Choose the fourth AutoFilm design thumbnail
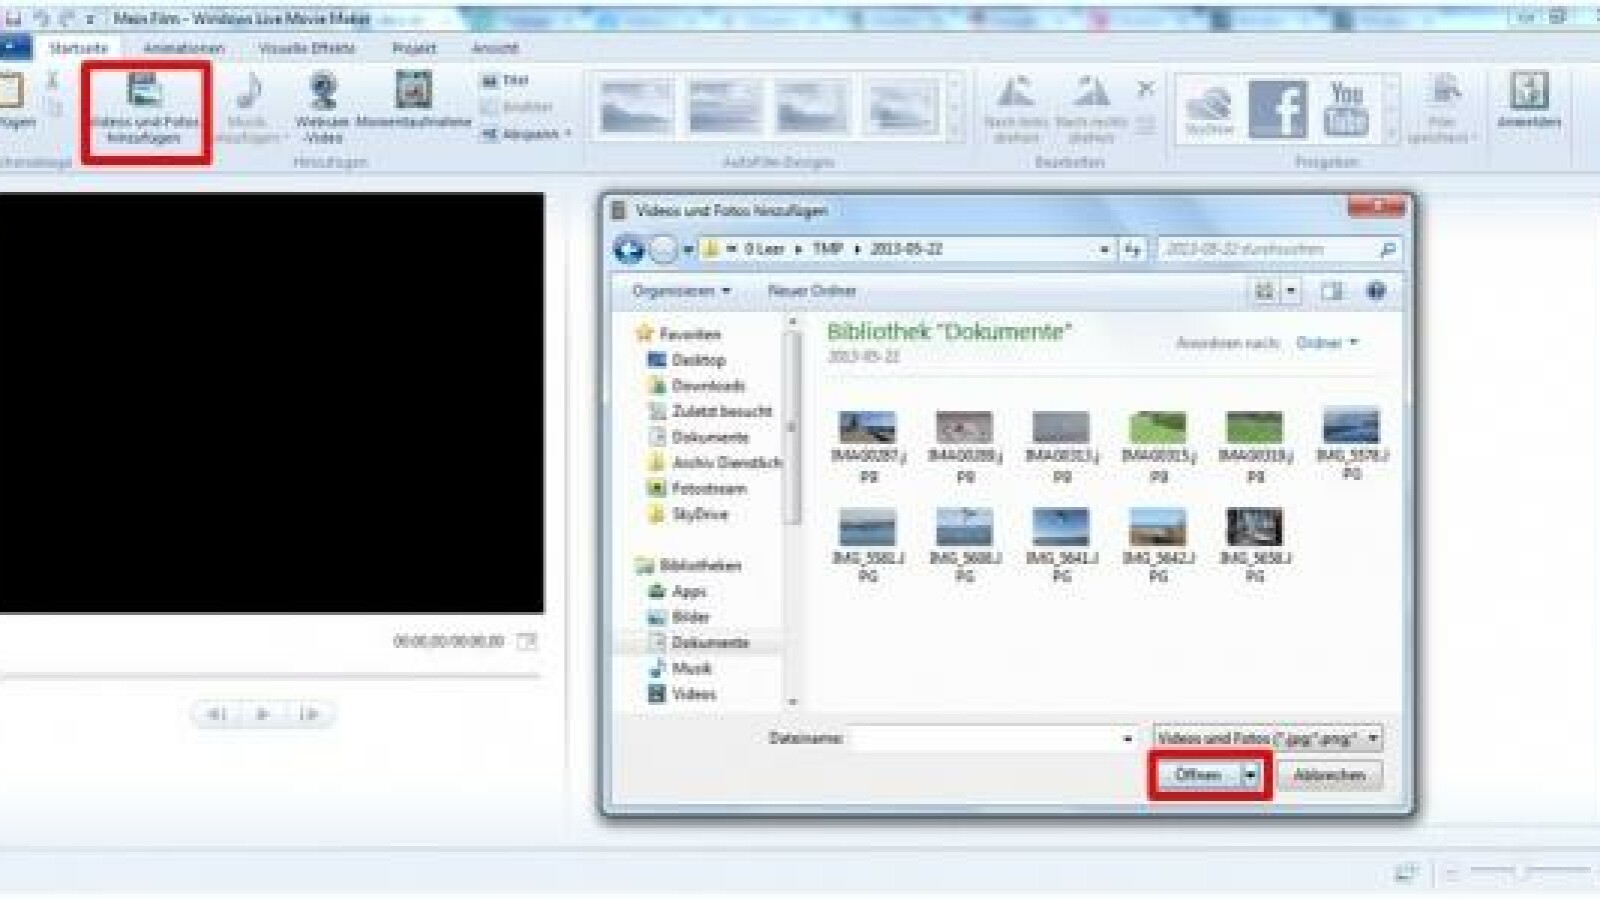1600x900 pixels. [x=903, y=107]
